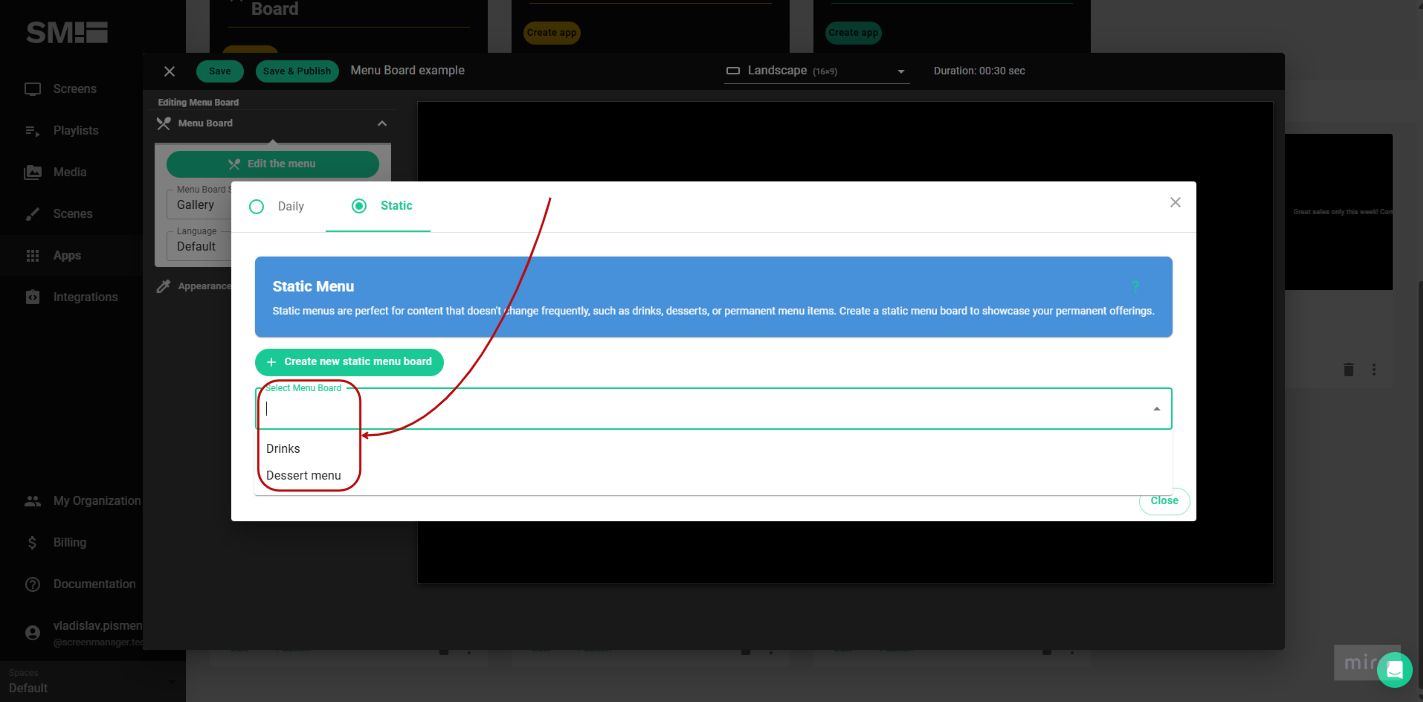Open the Language Default dropdown

(x=197, y=245)
